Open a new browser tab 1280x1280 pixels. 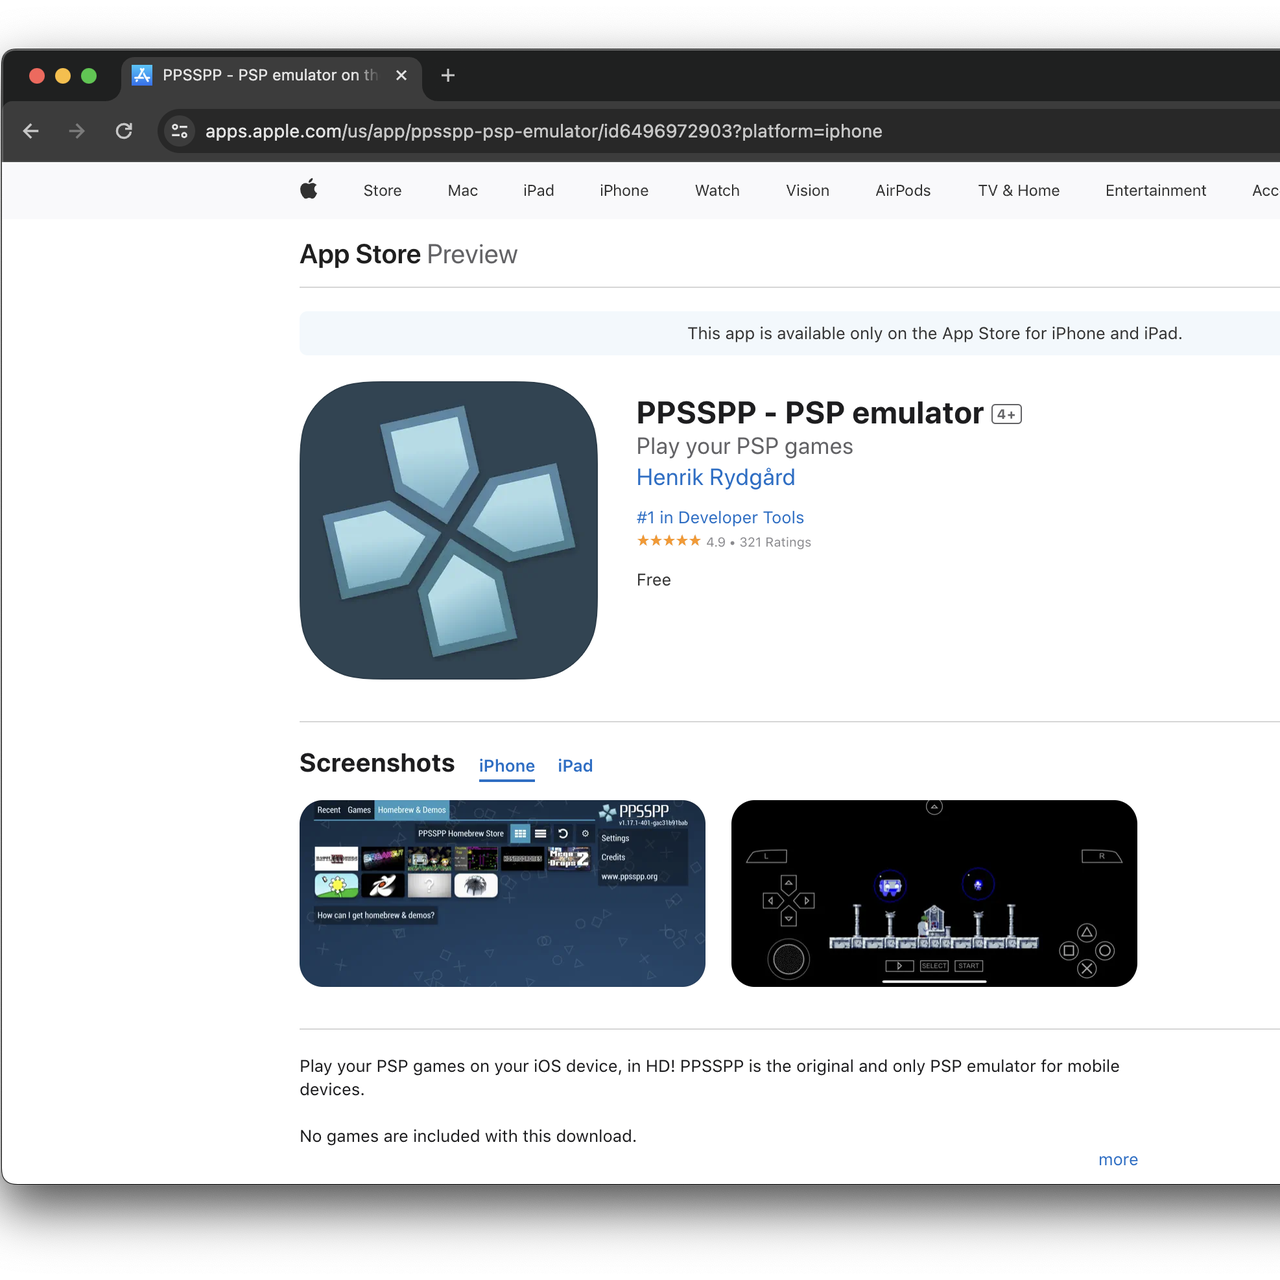pyautogui.click(x=448, y=75)
